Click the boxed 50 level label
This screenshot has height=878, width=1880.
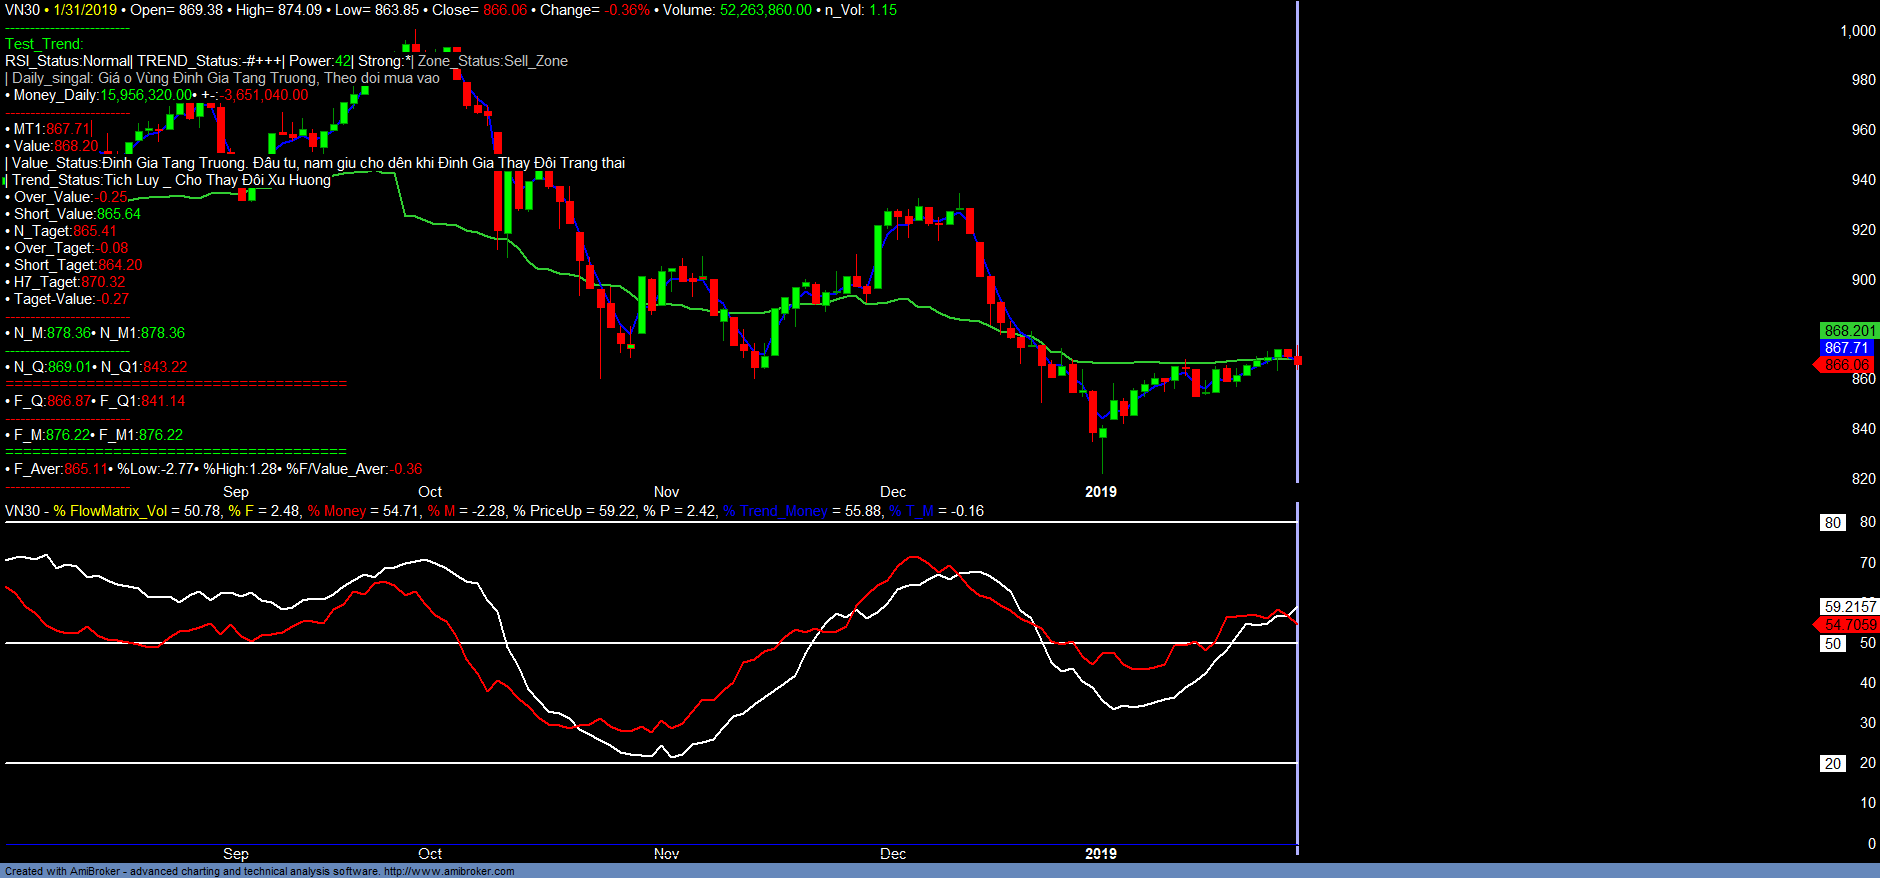pyautogui.click(x=1832, y=644)
